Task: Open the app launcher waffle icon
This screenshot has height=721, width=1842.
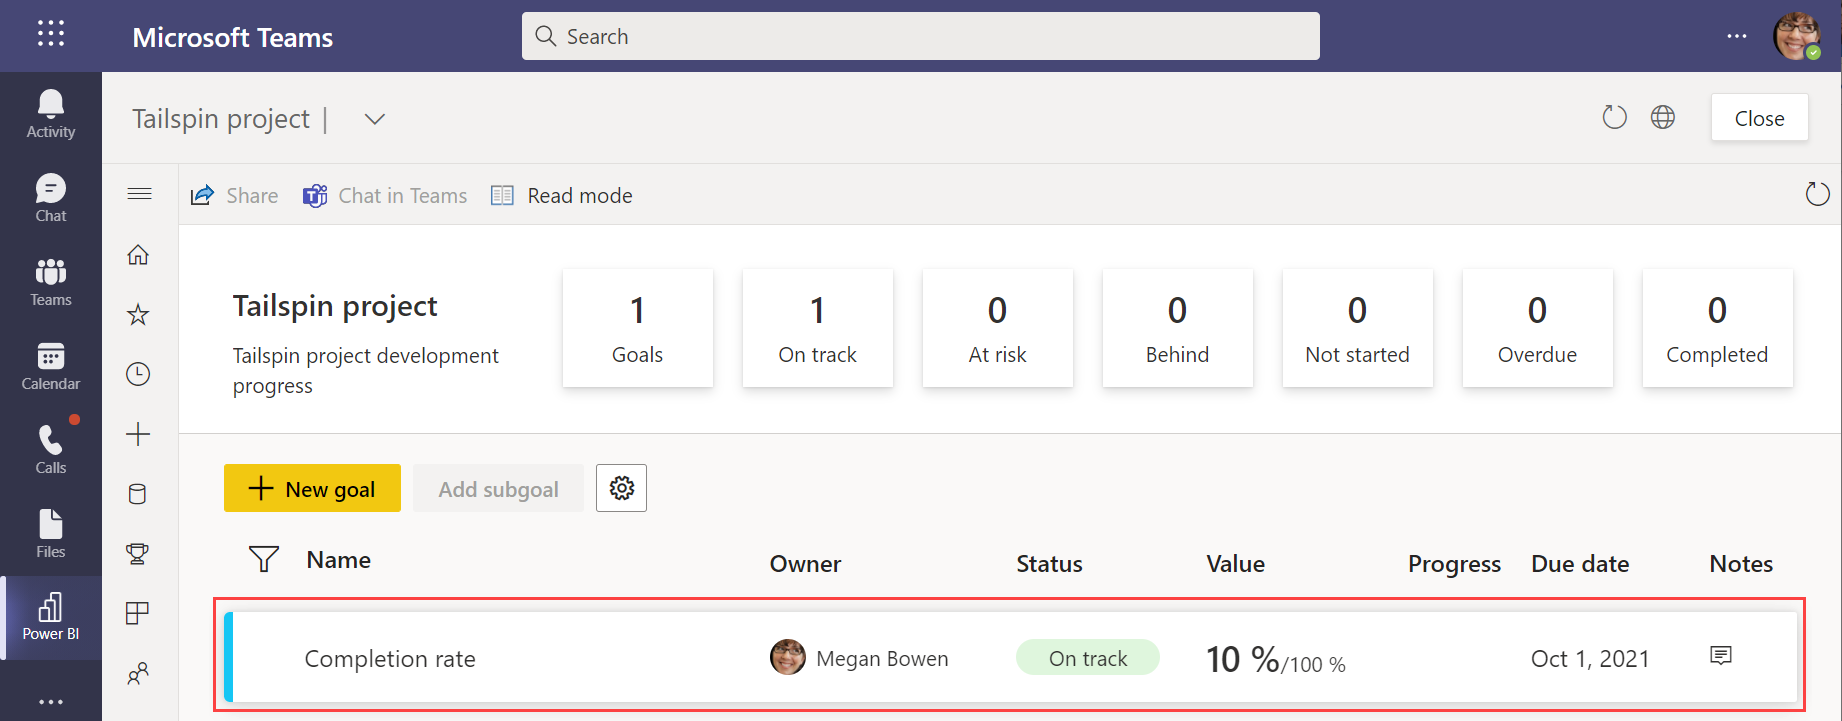Action: [x=51, y=34]
